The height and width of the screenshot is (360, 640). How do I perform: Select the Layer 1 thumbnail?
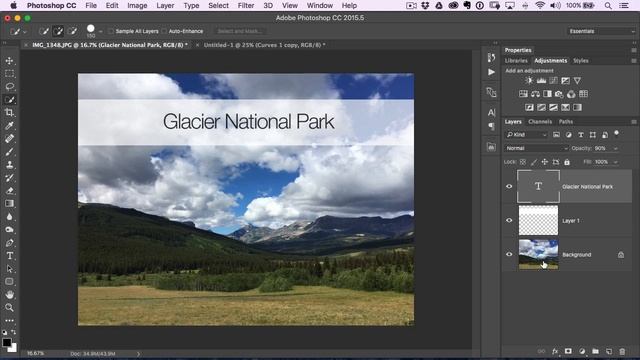click(538, 220)
